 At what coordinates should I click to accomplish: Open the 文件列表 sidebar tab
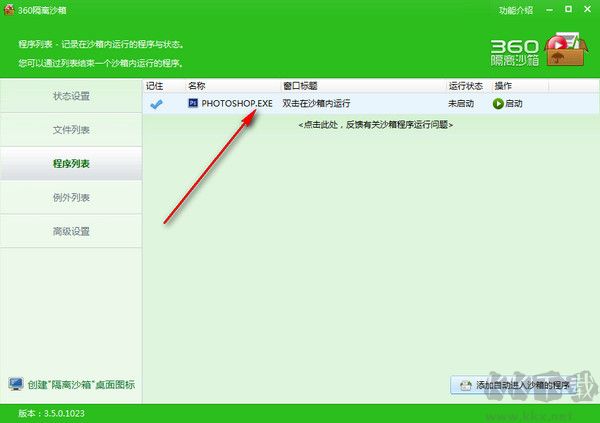71,130
